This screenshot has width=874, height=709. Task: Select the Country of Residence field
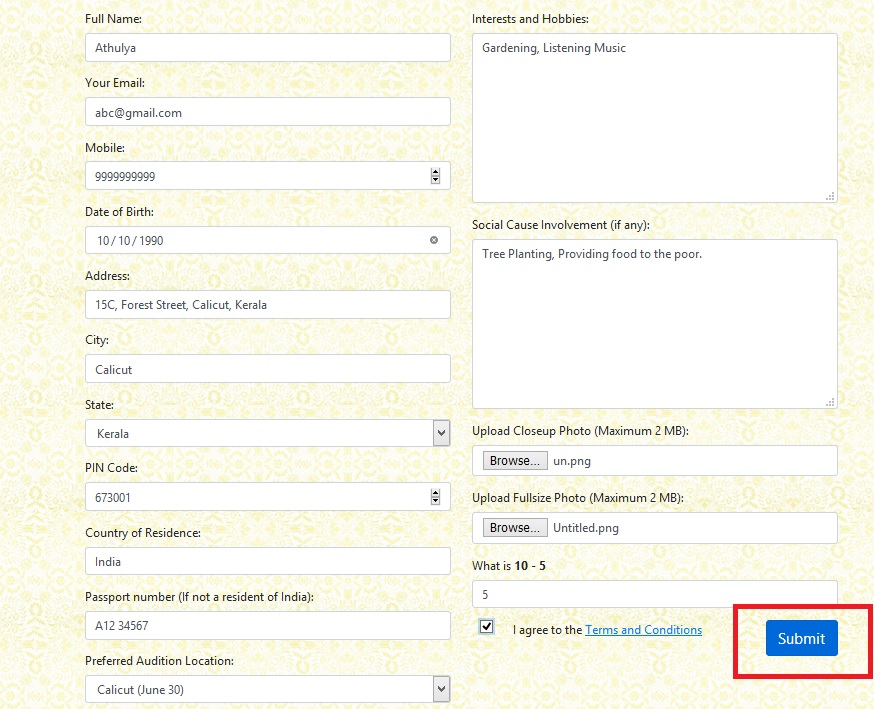267,561
